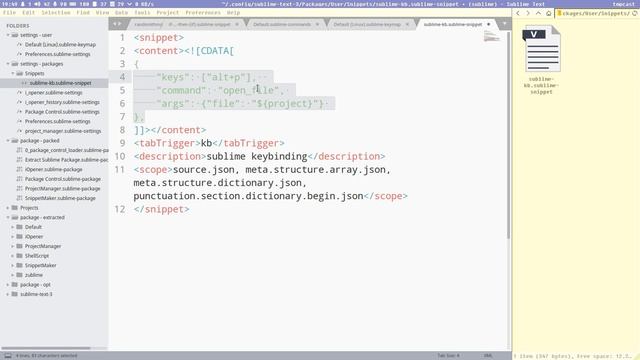Image resolution: width=640 pixels, height=360 pixels.
Task: Select SnippetMaker.sublime-package in sidebar
Action: (60, 198)
